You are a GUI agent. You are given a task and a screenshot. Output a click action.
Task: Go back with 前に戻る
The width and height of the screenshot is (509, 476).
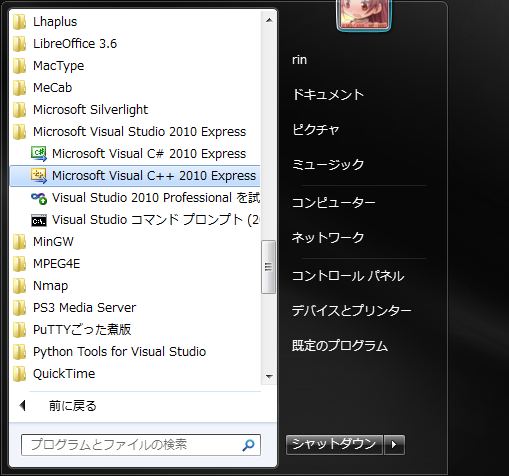(73, 406)
